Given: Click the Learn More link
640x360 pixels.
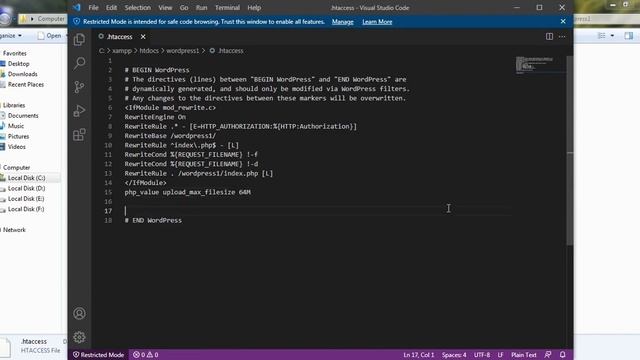Looking at the screenshot, I should 377,22.
